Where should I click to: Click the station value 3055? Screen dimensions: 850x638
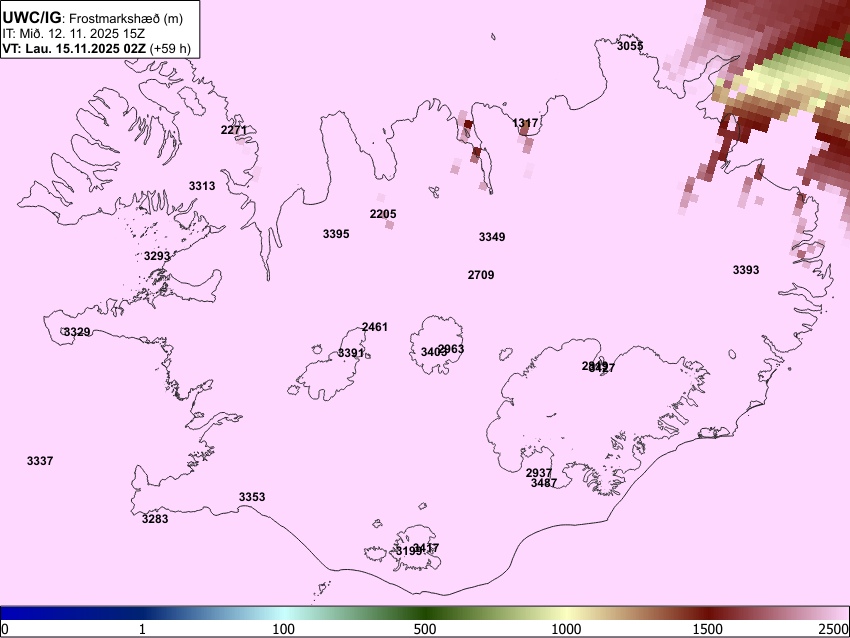630,46
